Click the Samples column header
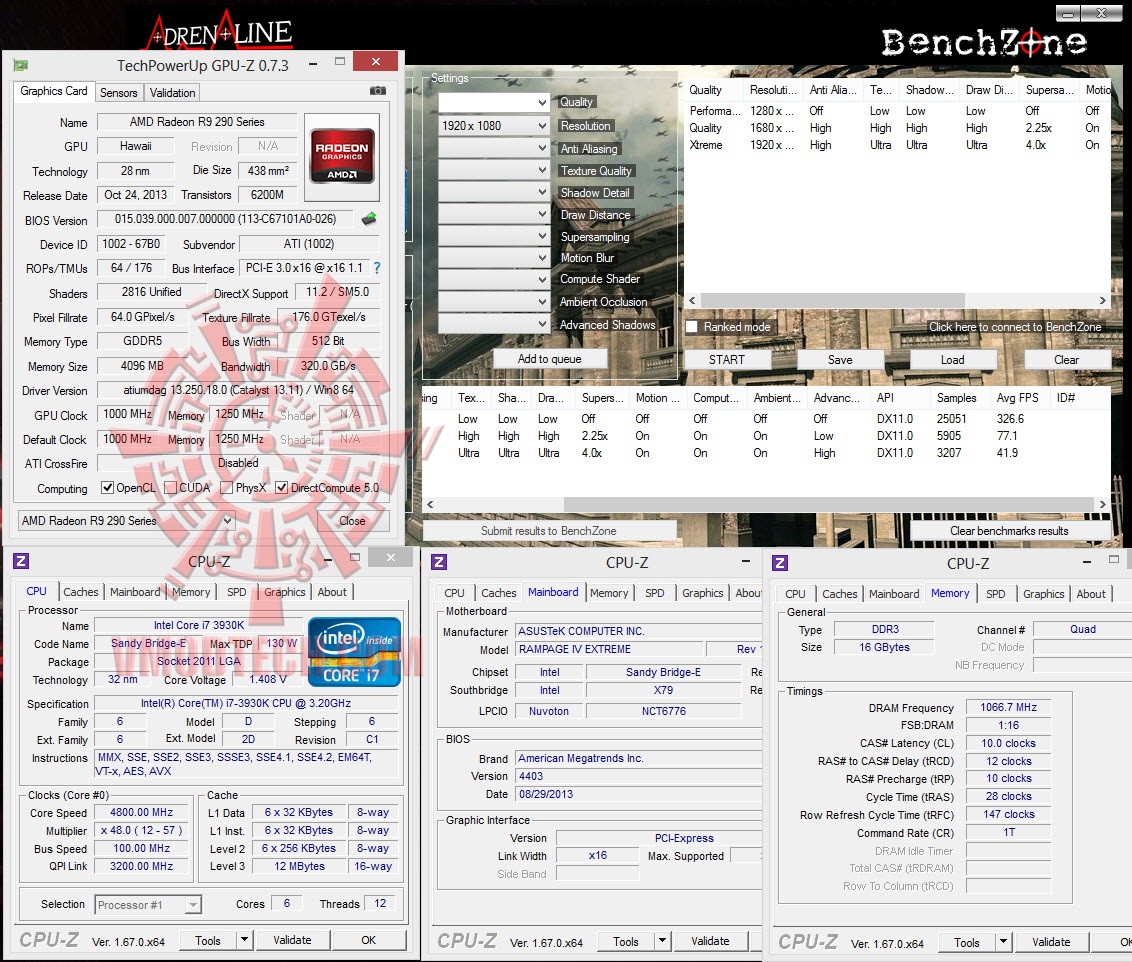1132x962 pixels. 957,398
